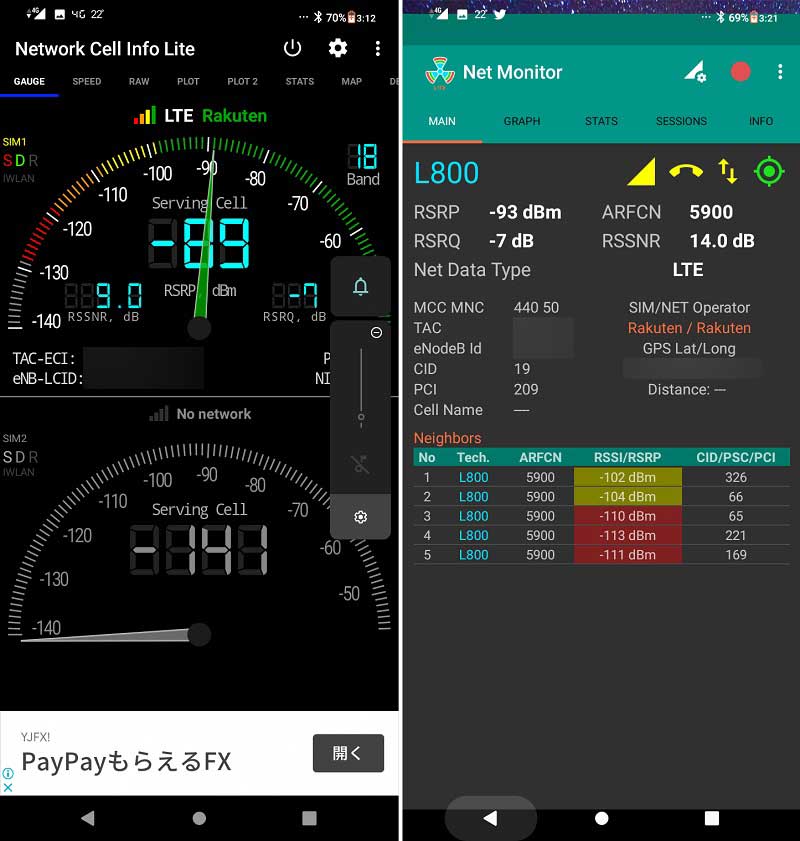Open the STATS tab in Network Cell Info
This screenshot has width=800, height=841.
[x=300, y=82]
